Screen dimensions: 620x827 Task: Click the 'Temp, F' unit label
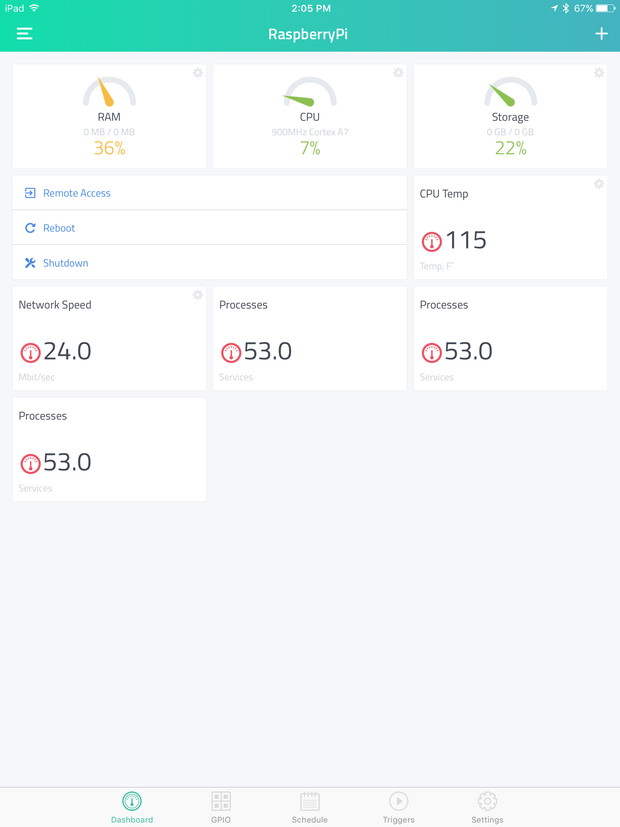coord(437,266)
